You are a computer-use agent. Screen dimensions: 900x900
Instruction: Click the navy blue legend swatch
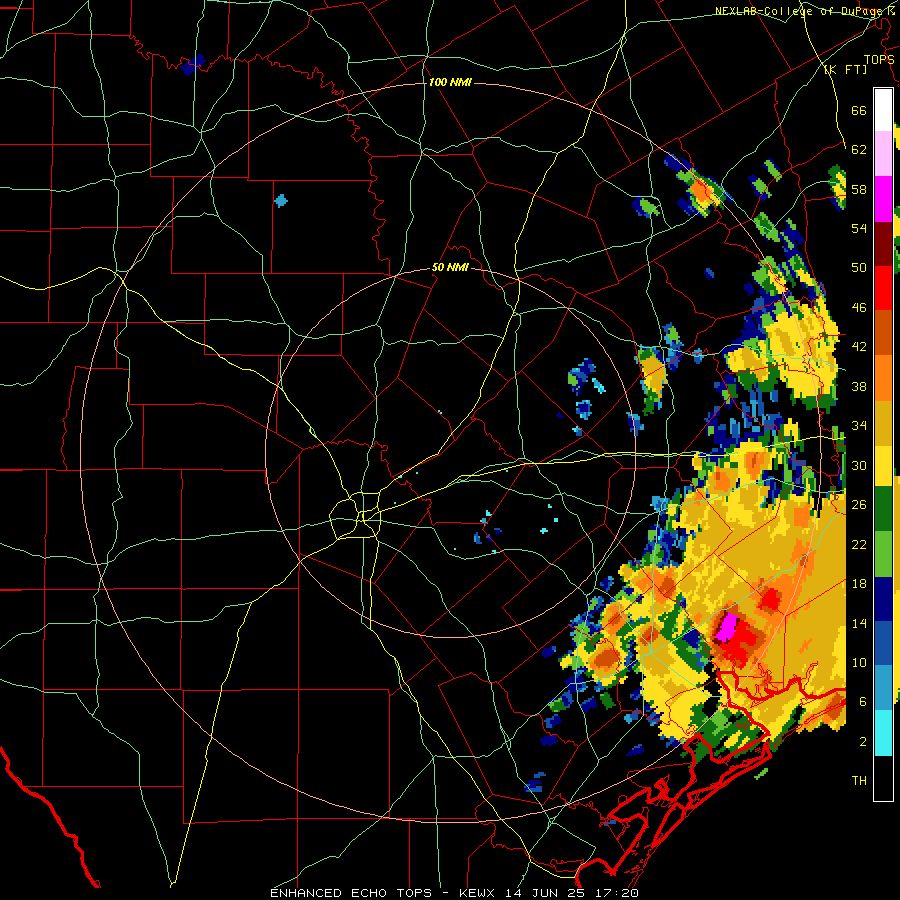click(x=883, y=599)
